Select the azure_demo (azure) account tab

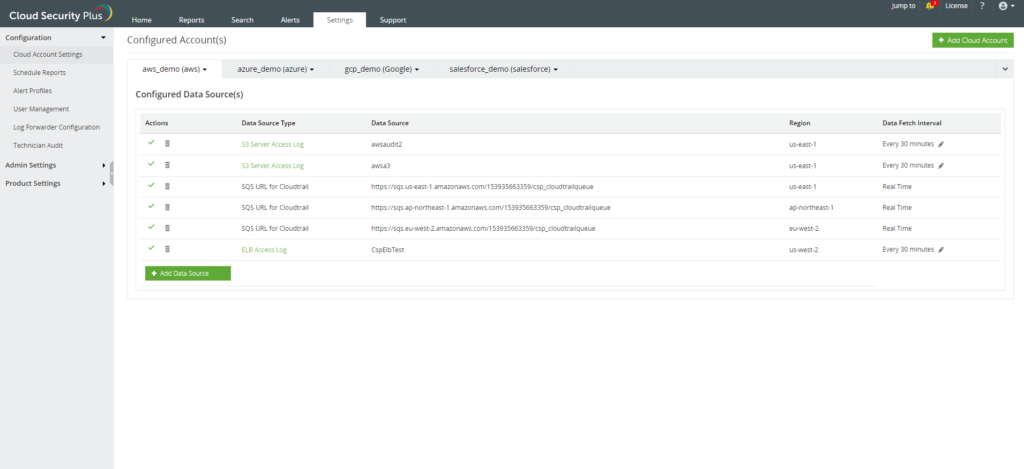(x=275, y=69)
